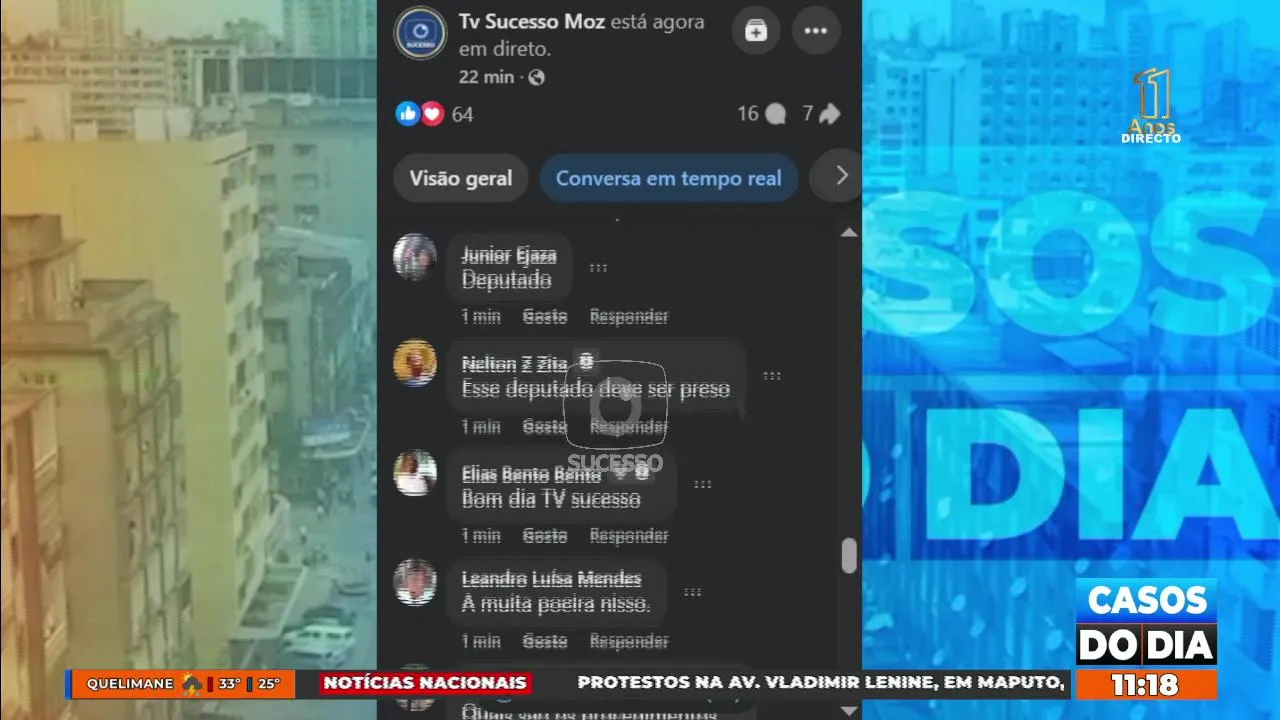Viewport: 1280px width, 720px height.
Task: Click scrollbar down arrow in comments
Action: (x=849, y=710)
